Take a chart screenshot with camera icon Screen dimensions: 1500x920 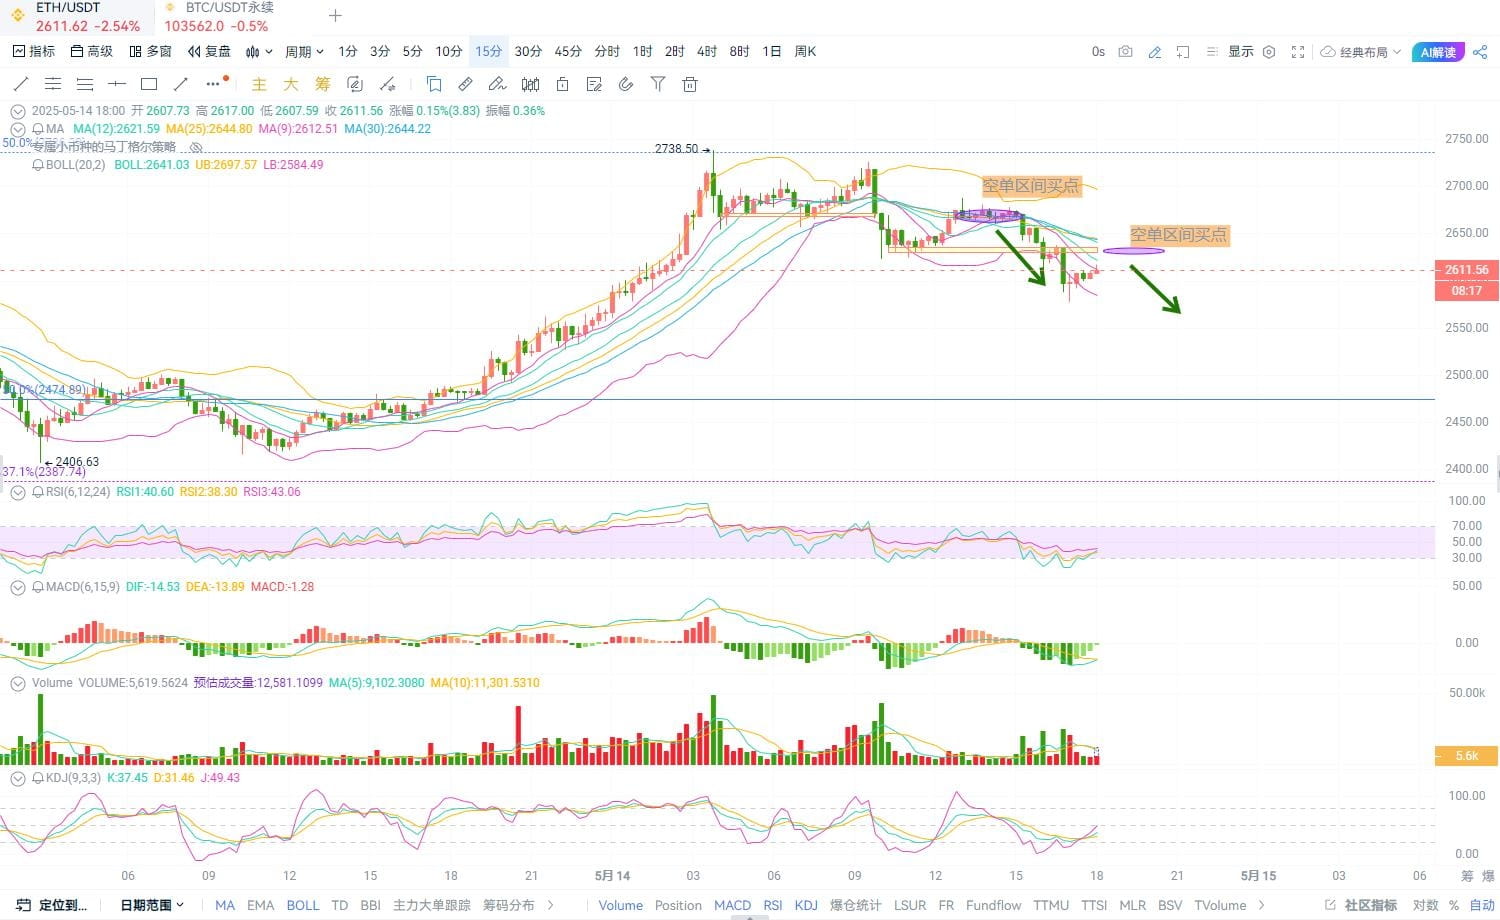point(1125,52)
